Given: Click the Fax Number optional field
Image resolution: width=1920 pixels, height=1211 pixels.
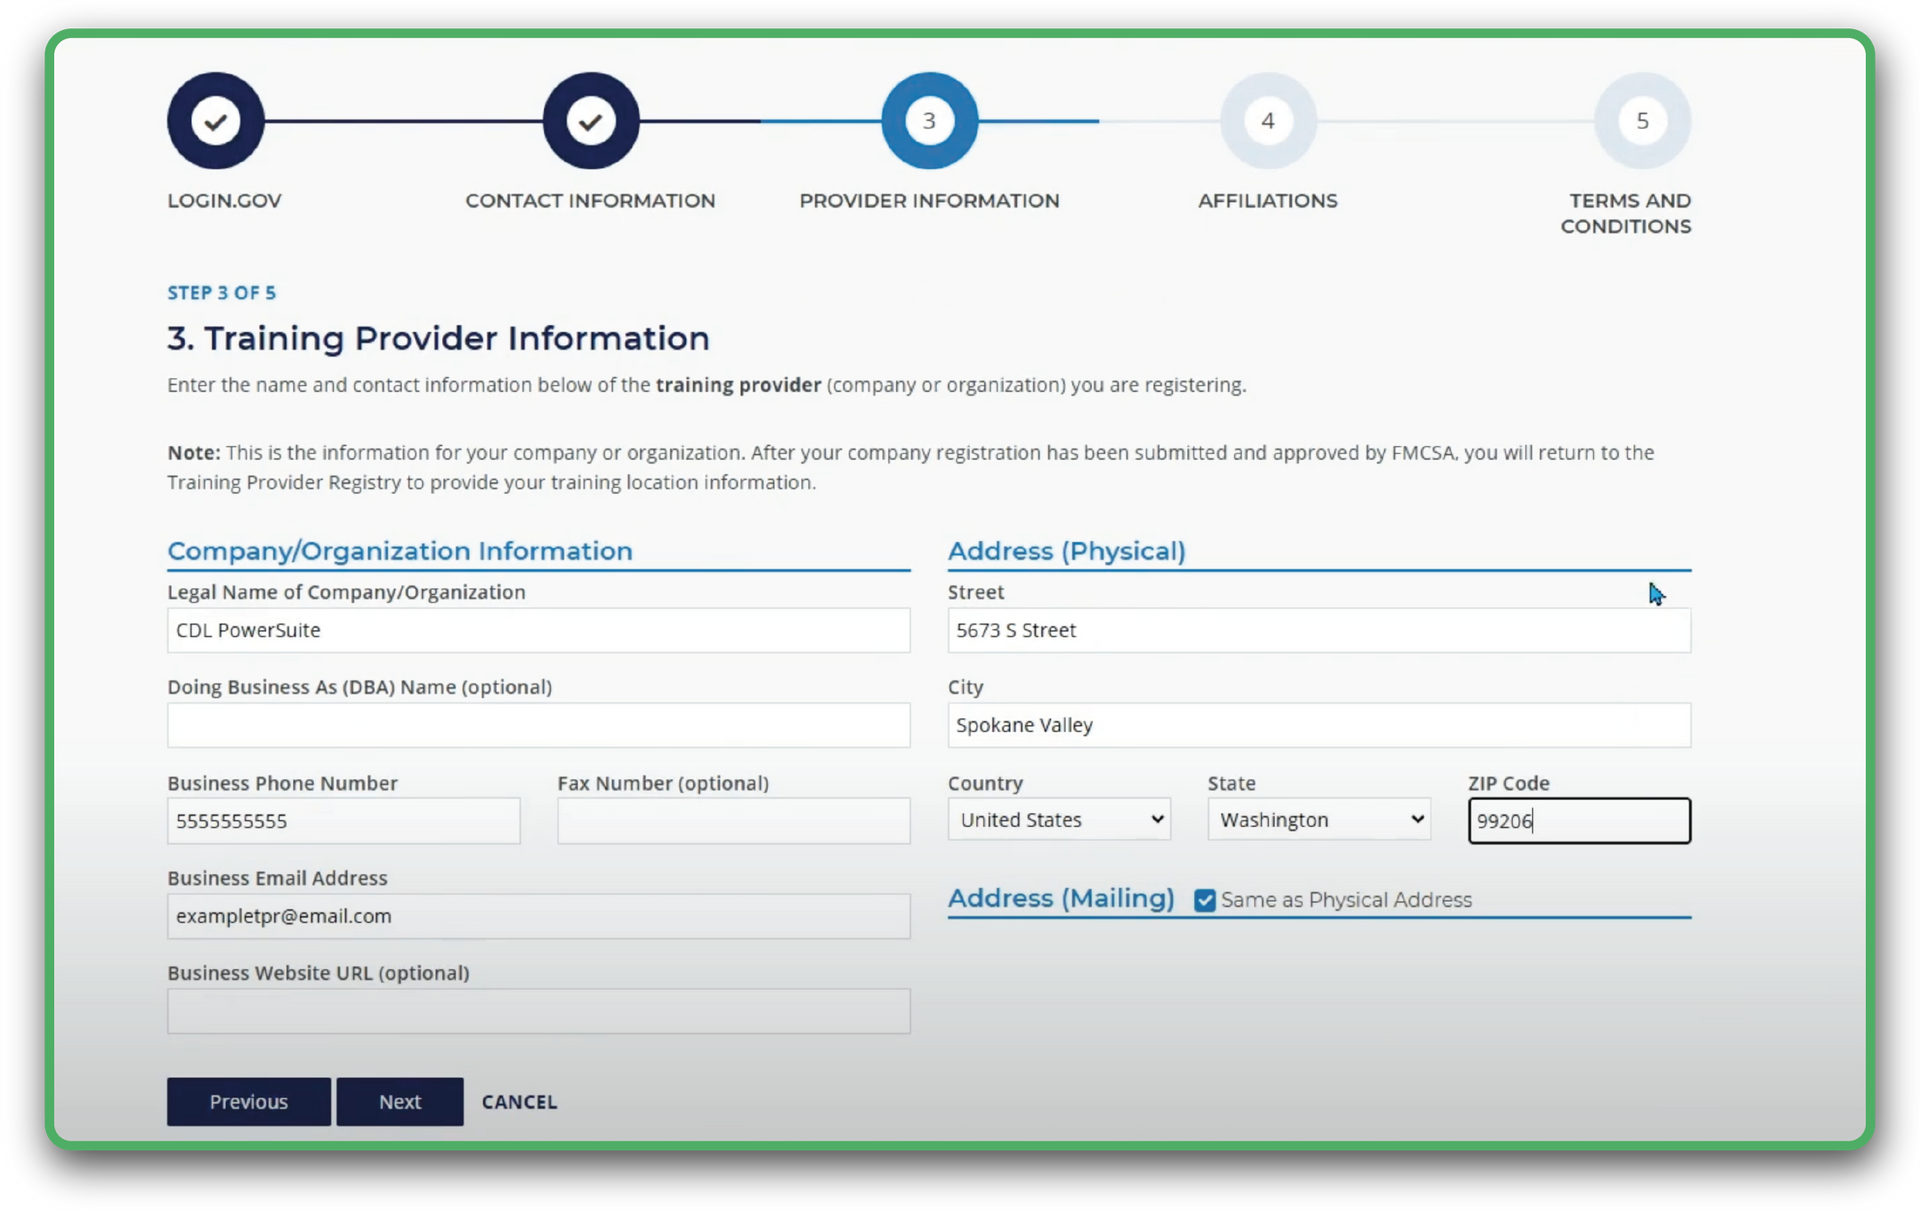Looking at the screenshot, I should click(733, 820).
